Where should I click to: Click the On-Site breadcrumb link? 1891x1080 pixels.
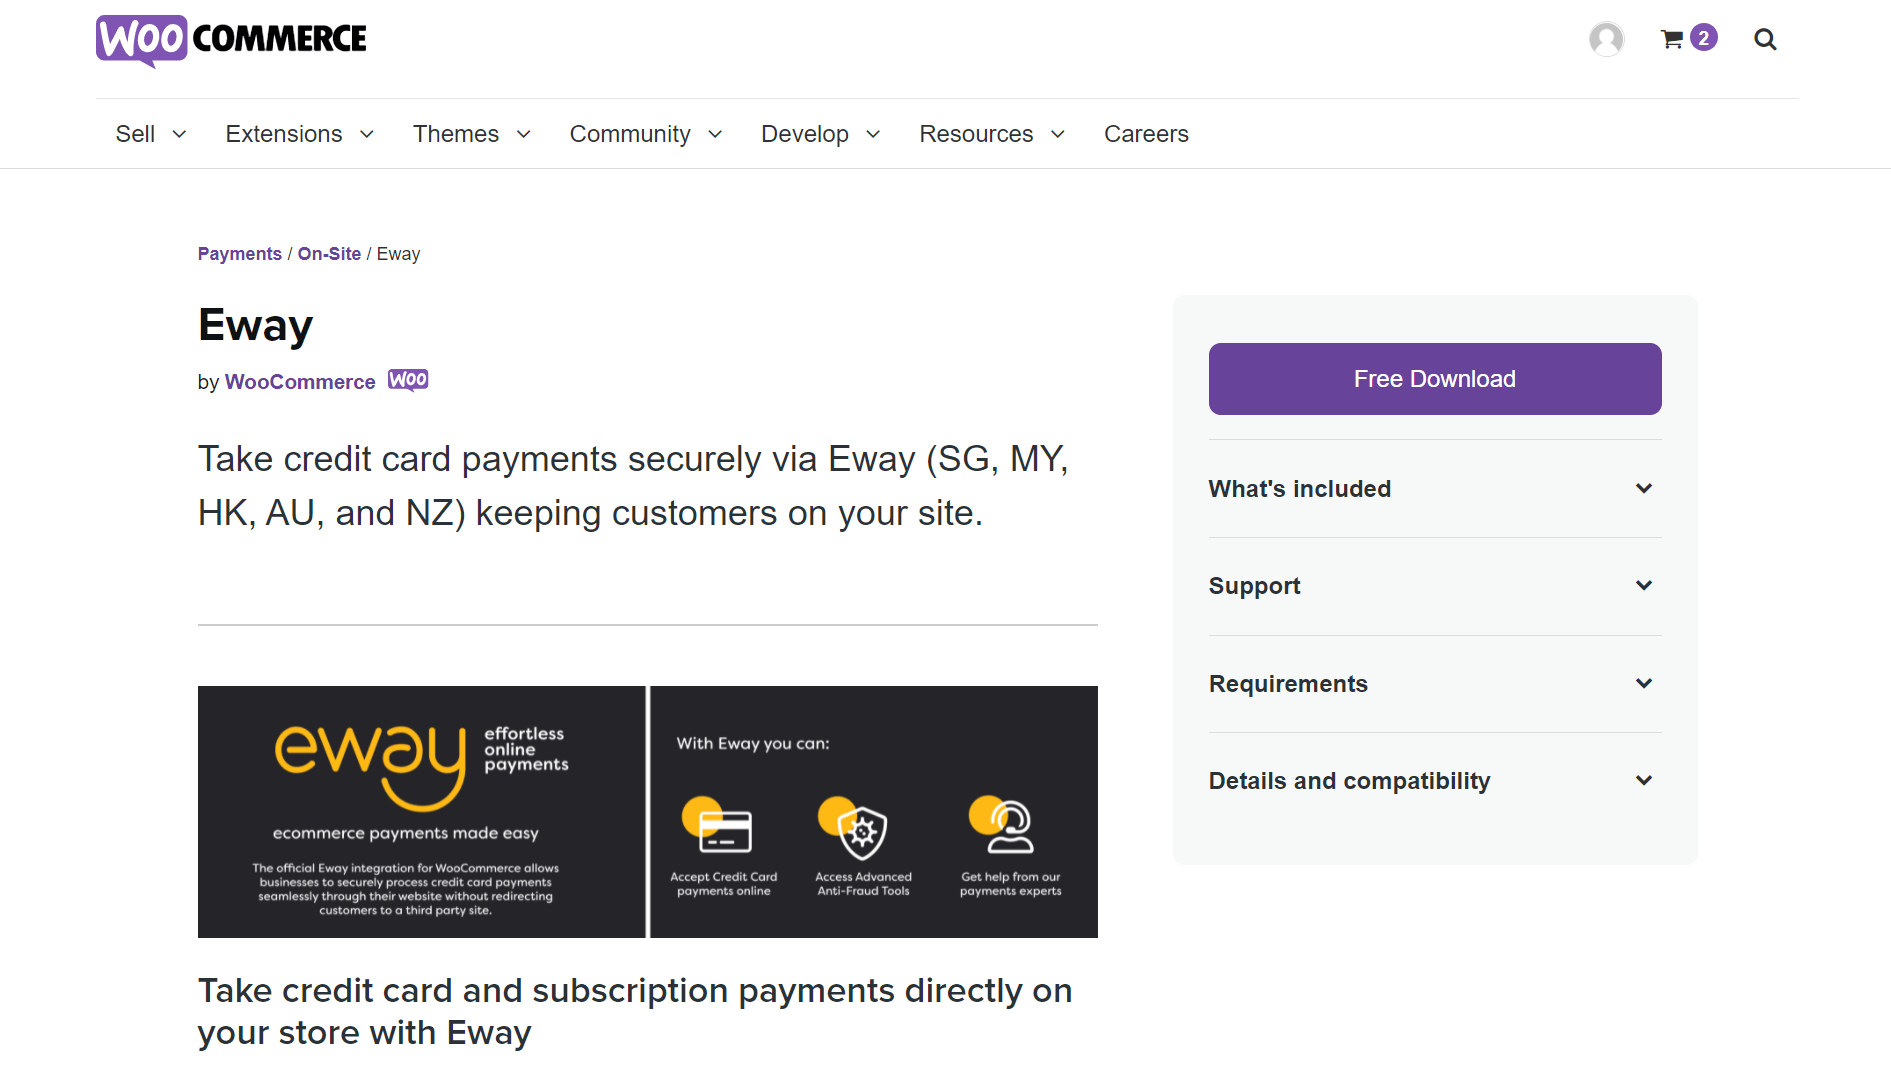coord(329,254)
